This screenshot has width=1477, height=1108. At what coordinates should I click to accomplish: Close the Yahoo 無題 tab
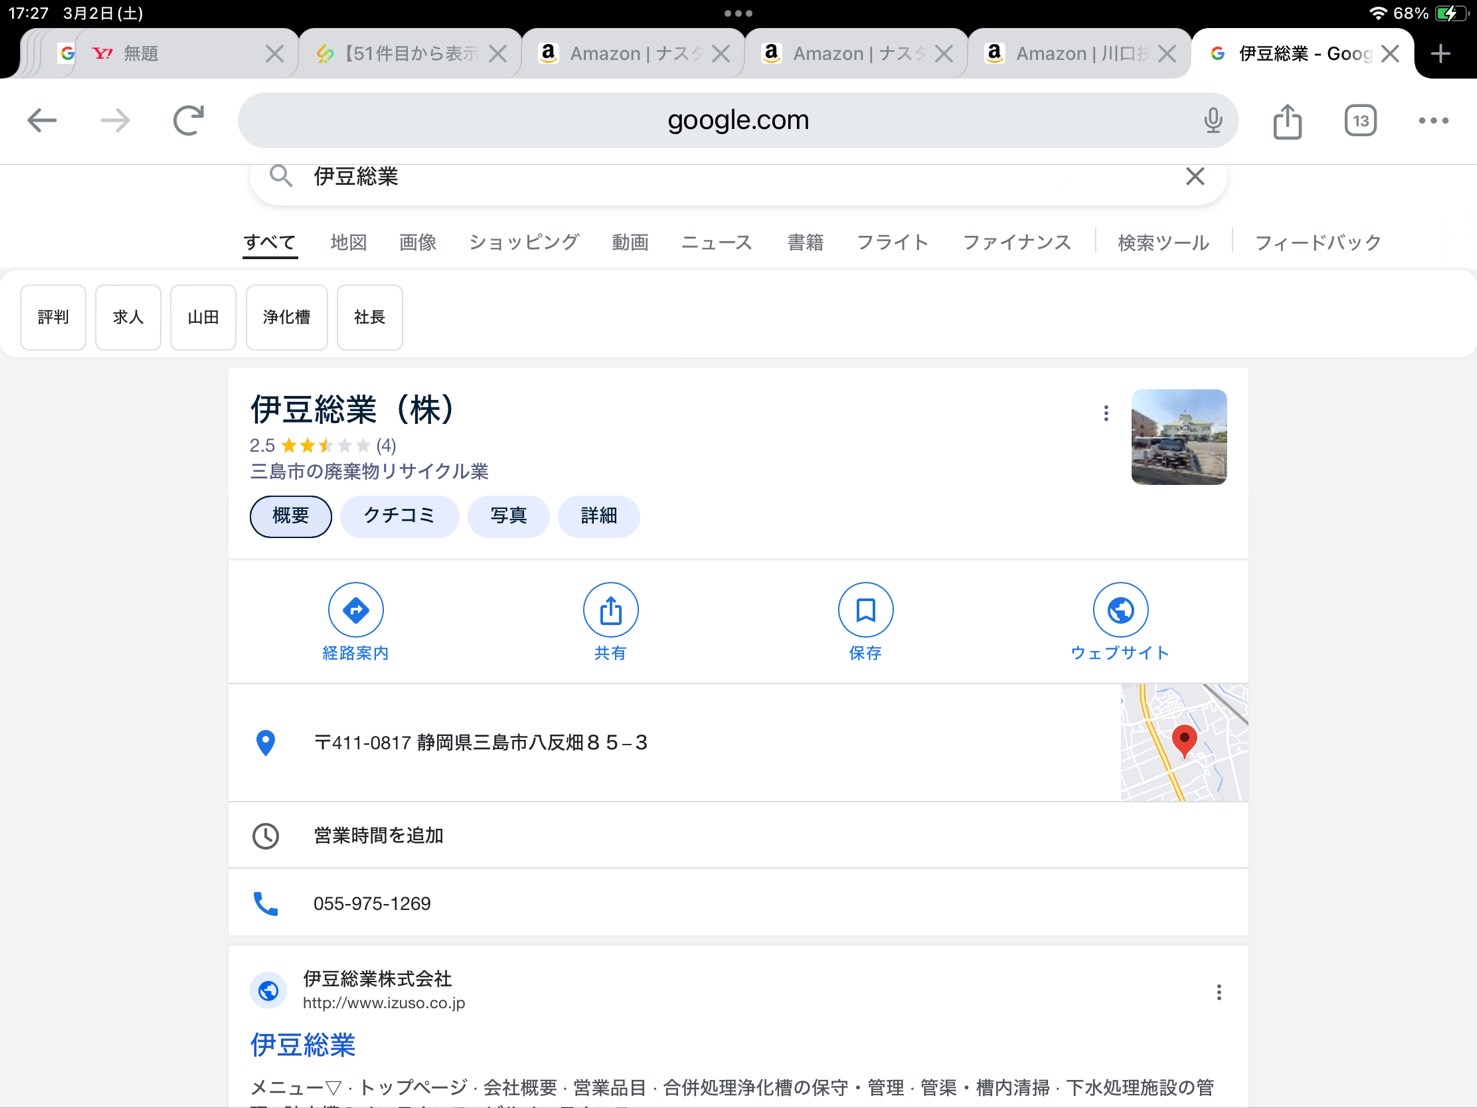point(274,54)
